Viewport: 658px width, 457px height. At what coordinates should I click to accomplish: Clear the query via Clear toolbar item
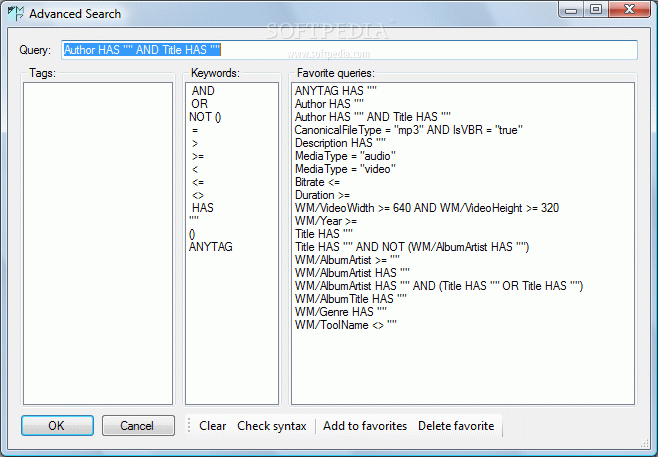[212, 426]
